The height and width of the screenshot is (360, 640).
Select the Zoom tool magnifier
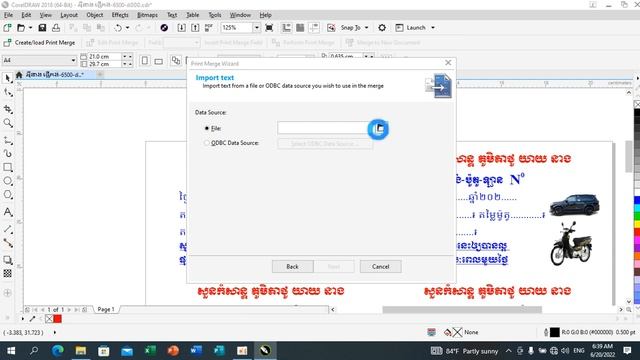tap(8, 123)
